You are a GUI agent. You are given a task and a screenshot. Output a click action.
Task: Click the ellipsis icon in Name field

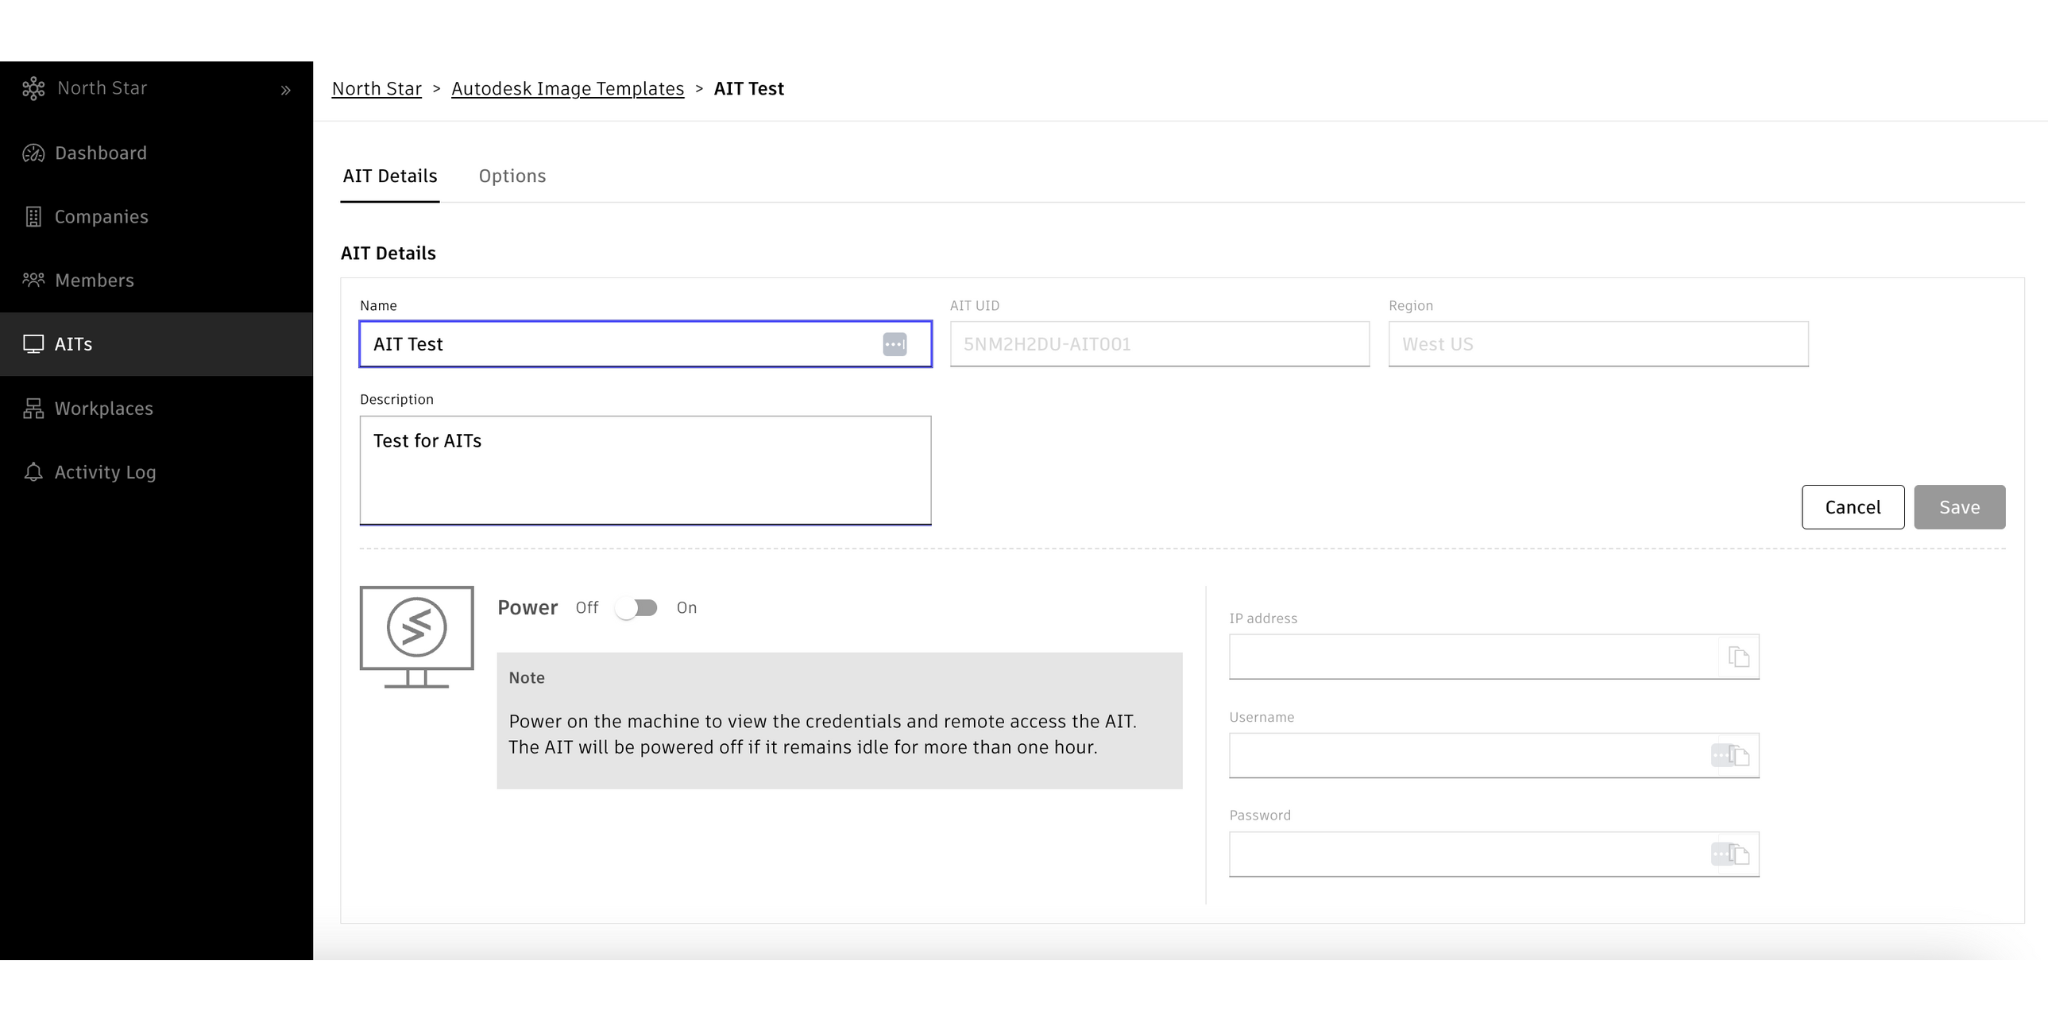click(894, 344)
